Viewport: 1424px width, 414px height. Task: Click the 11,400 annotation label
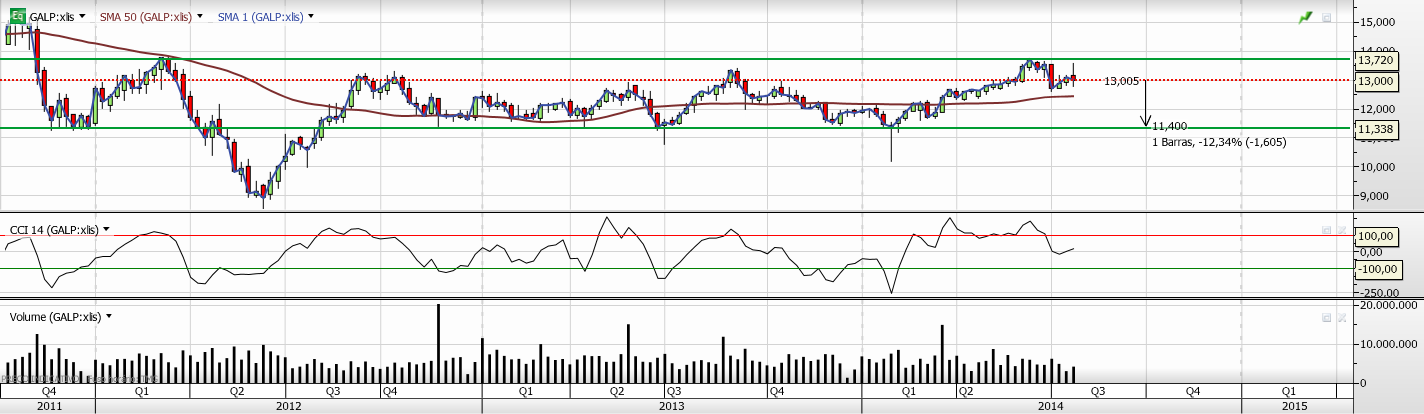[1169, 126]
